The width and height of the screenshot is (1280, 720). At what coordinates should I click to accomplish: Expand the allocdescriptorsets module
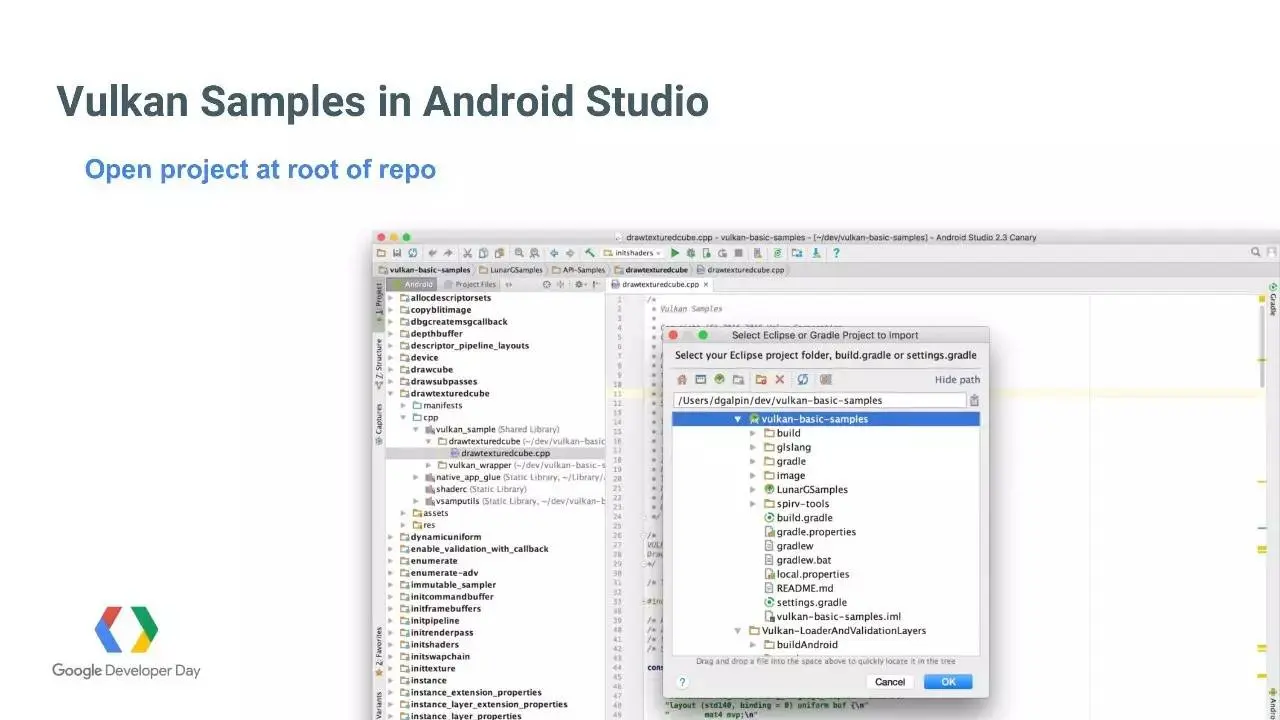pyautogui.click(x=391, y=298)
